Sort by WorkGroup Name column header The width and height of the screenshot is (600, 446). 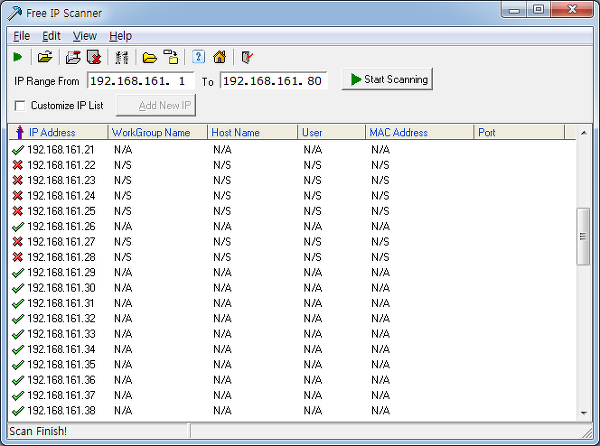[158, 132]
